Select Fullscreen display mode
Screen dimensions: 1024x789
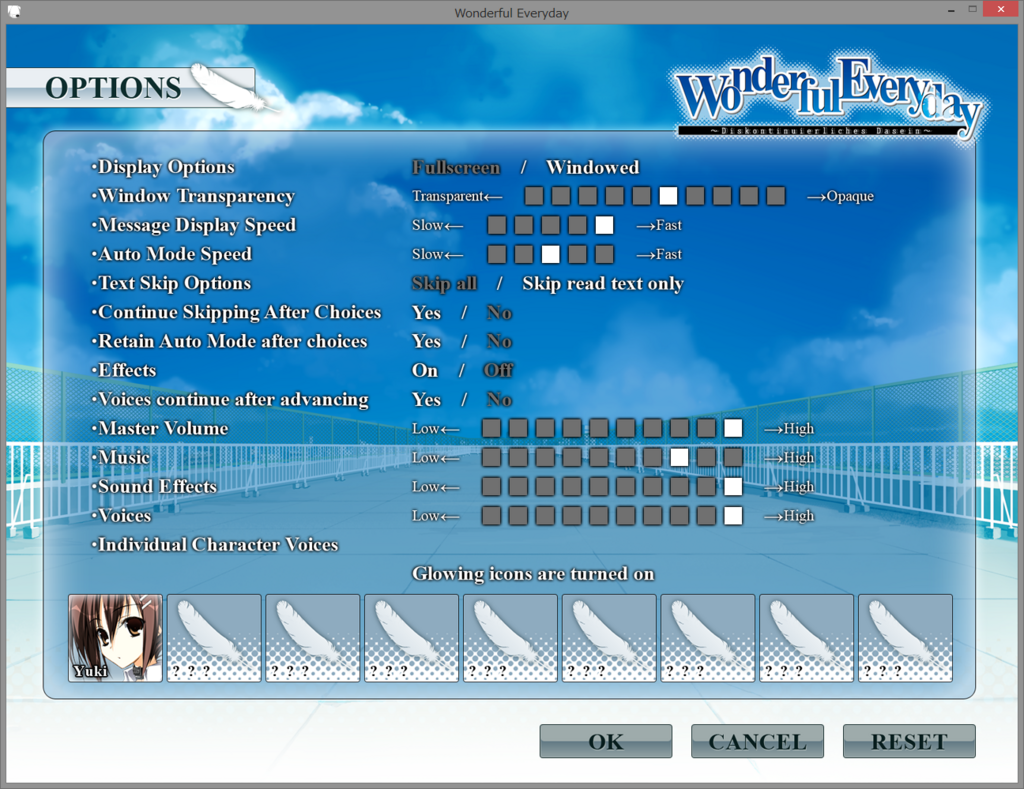tap(456, 168)
